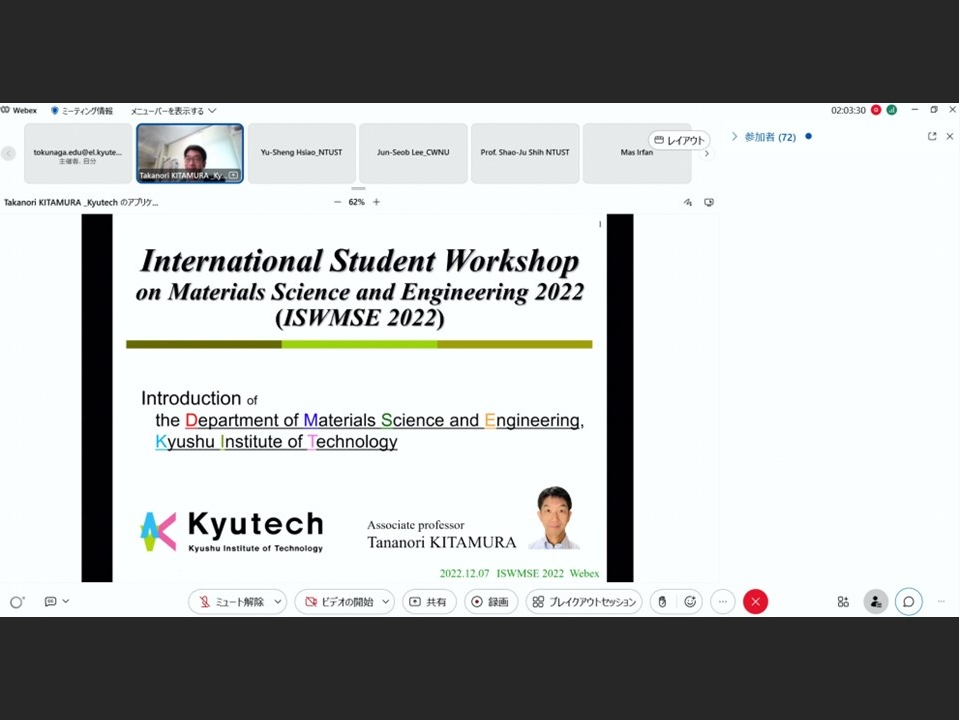The image size is (960, 721).
Task: Click the Webex logo in the title bar
Action: coord(19,111)
